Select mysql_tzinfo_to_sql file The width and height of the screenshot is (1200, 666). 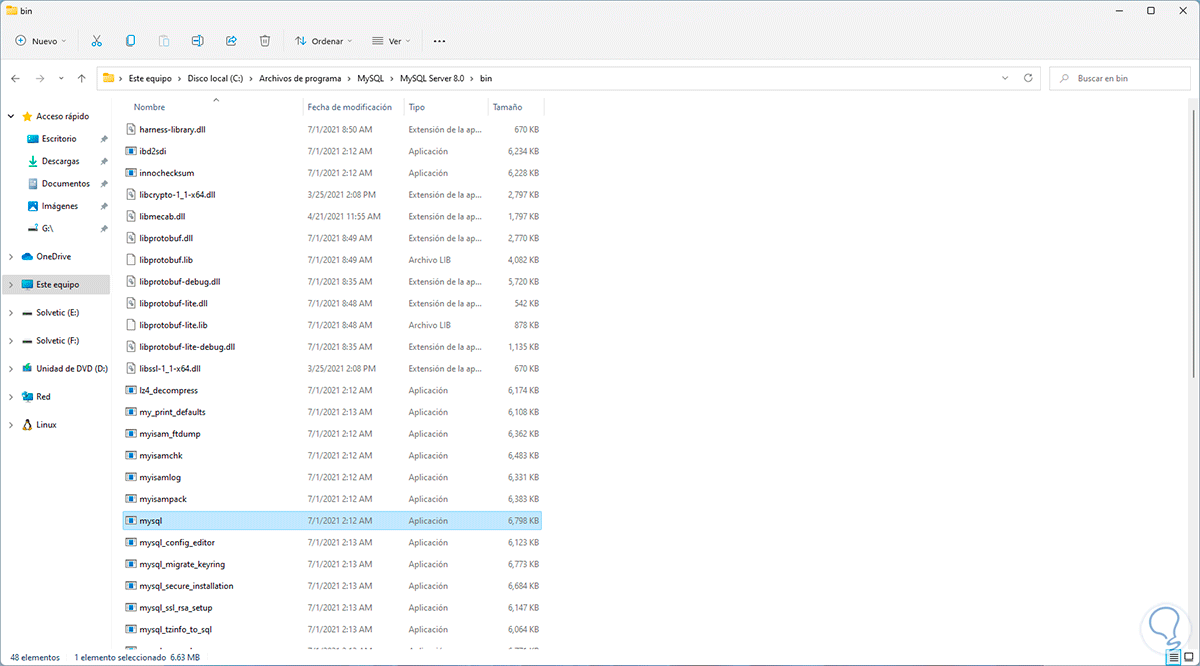click(331, 630)
